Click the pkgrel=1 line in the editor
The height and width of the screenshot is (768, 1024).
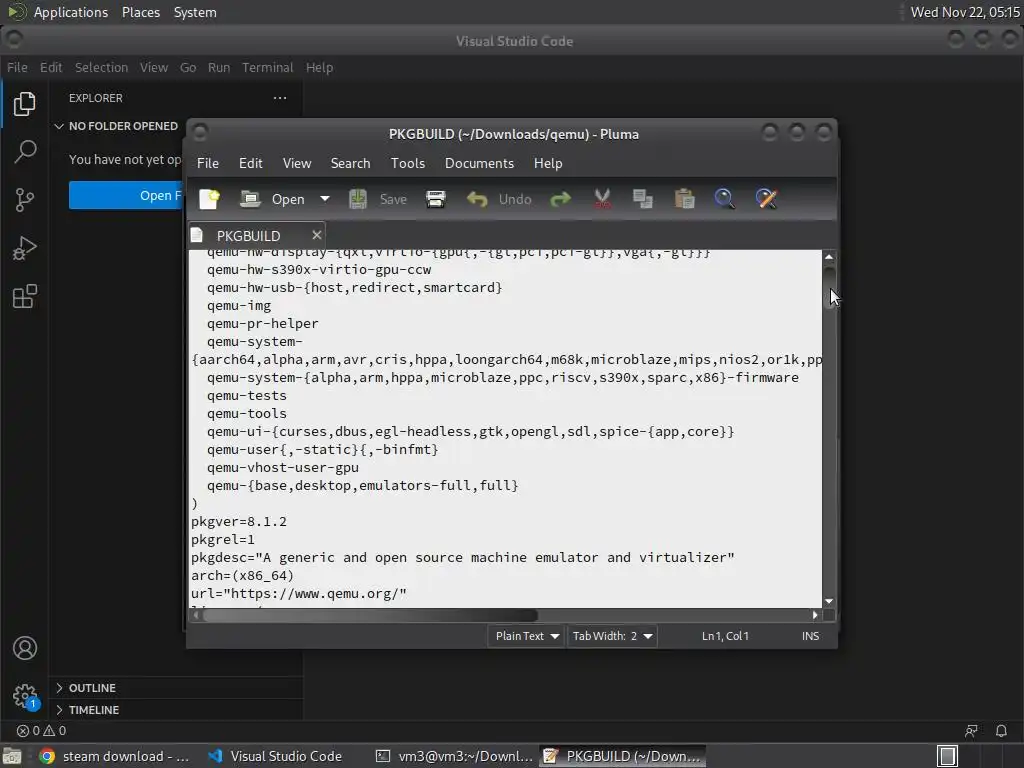point(223,540)
